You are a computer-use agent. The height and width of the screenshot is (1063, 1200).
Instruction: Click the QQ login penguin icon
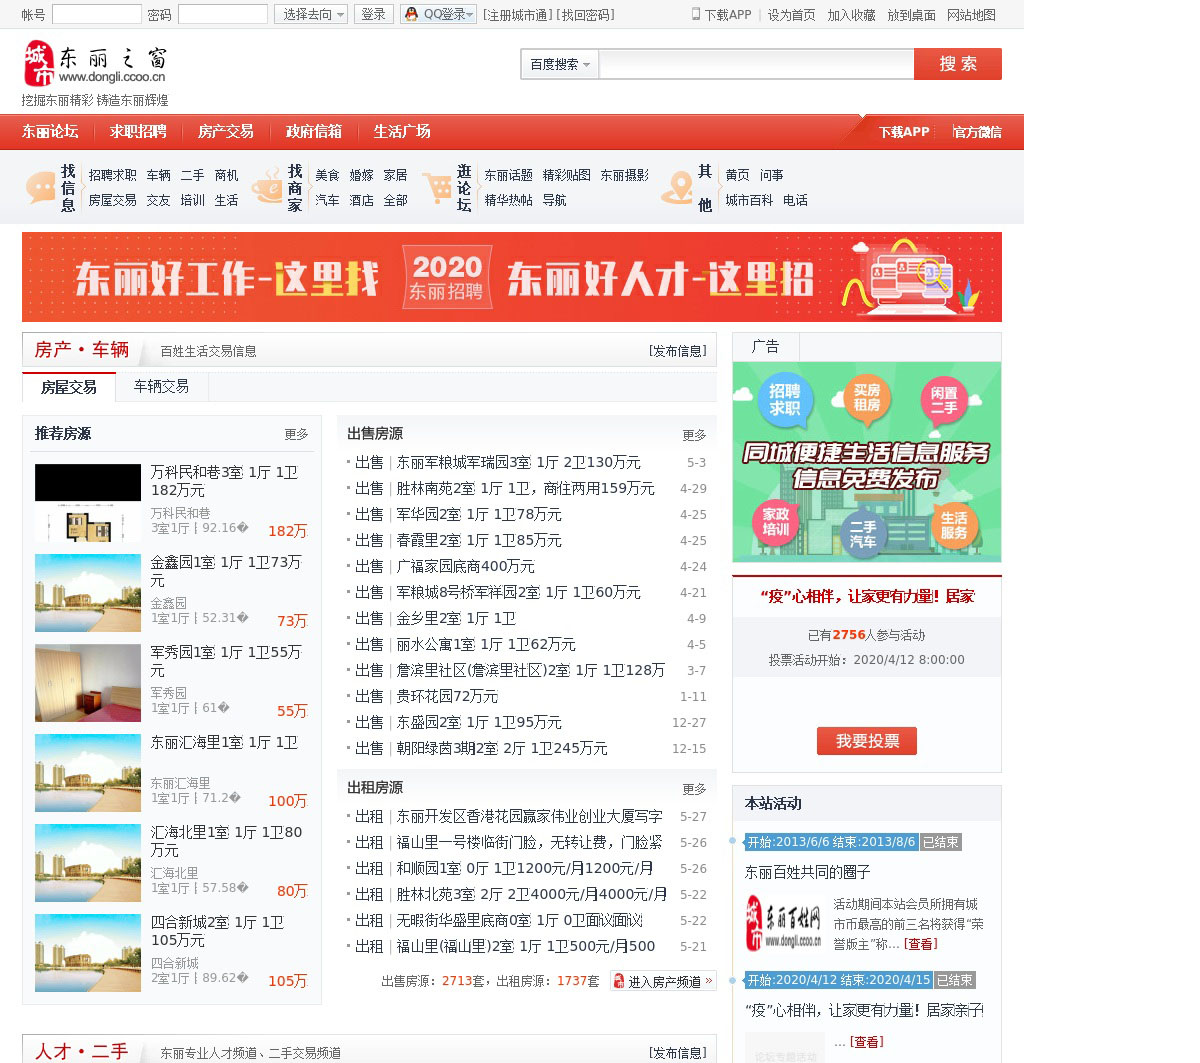point(411,14)
